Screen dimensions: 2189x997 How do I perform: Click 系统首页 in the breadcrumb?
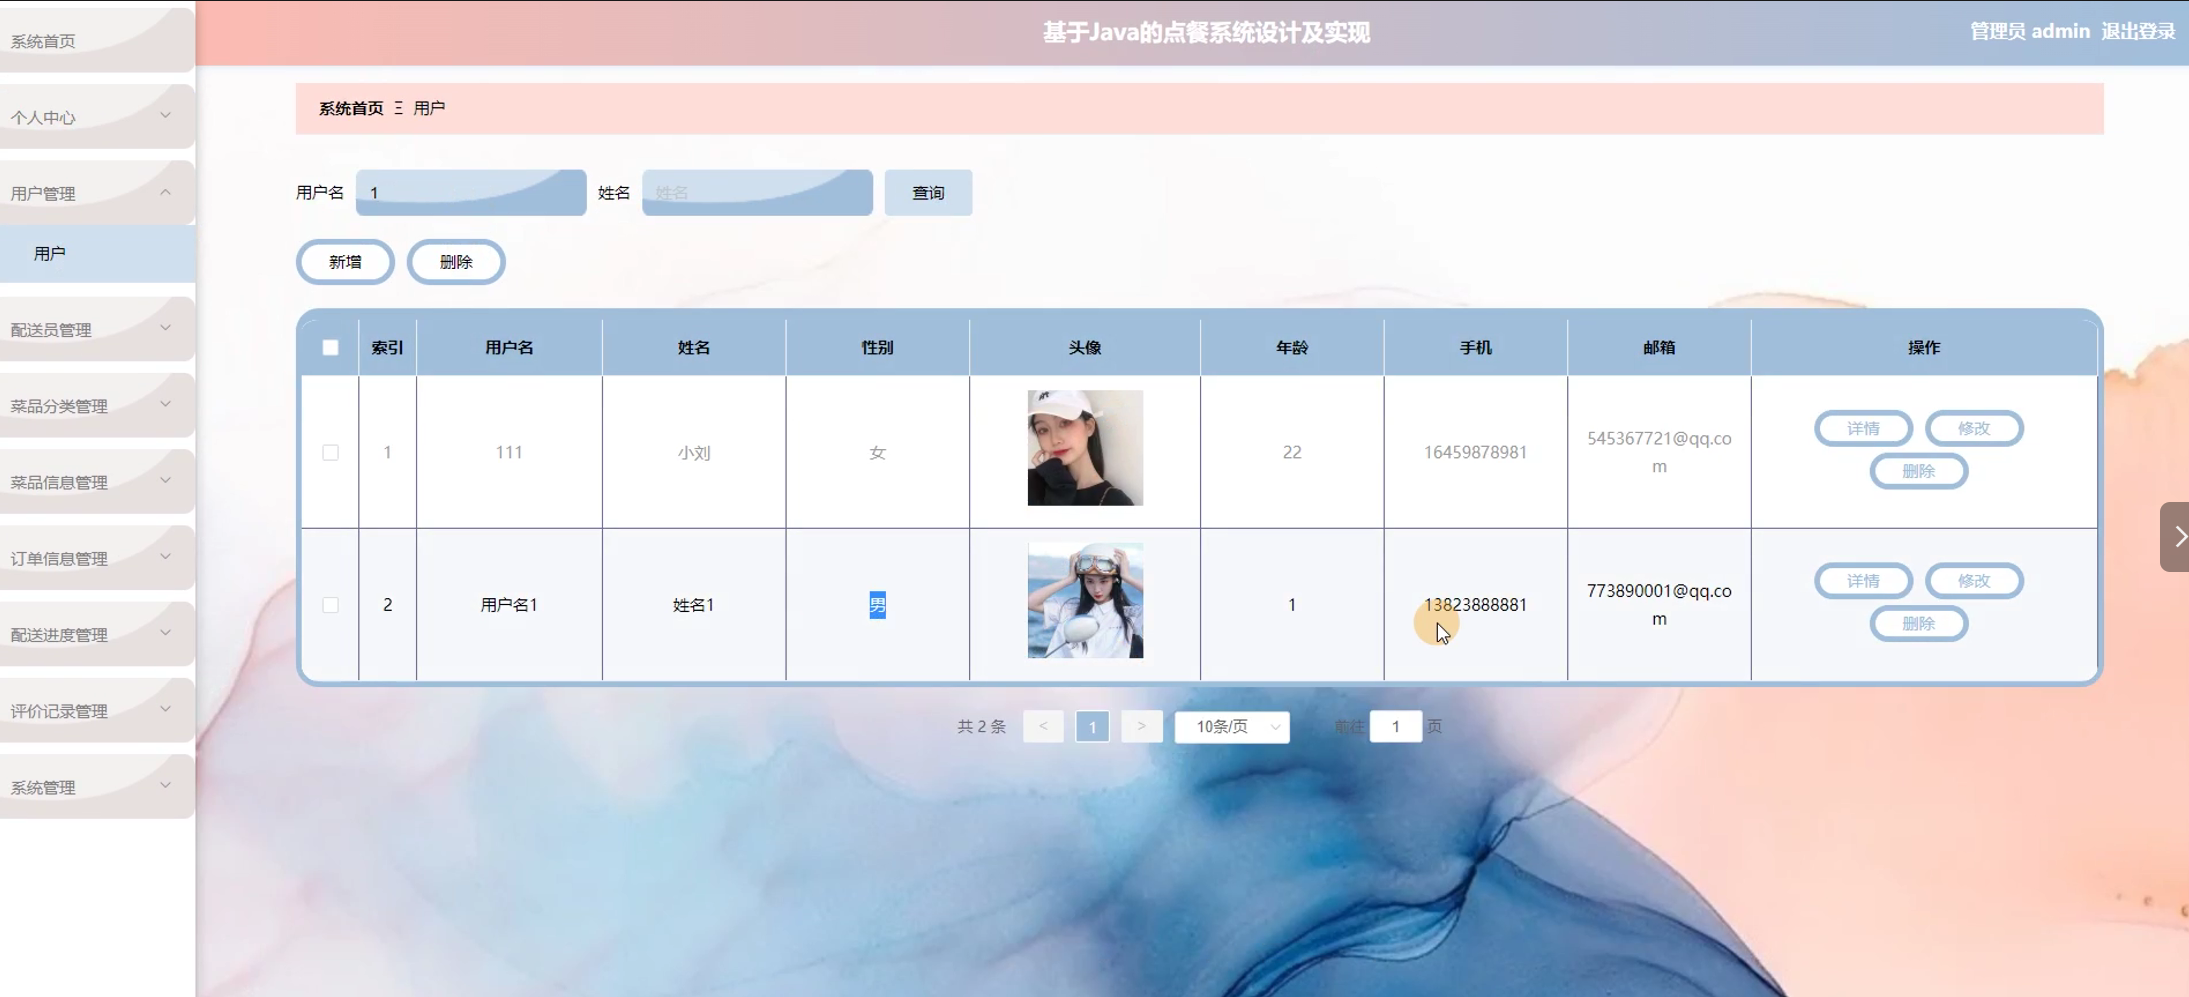[x=351, y=108]
